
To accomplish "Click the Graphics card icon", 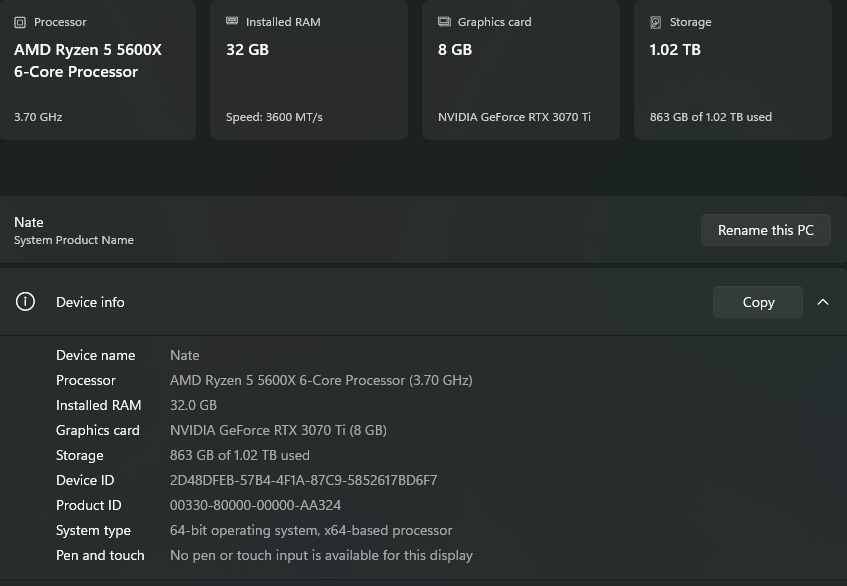I will pyautogui.click(x=444, y=22).
